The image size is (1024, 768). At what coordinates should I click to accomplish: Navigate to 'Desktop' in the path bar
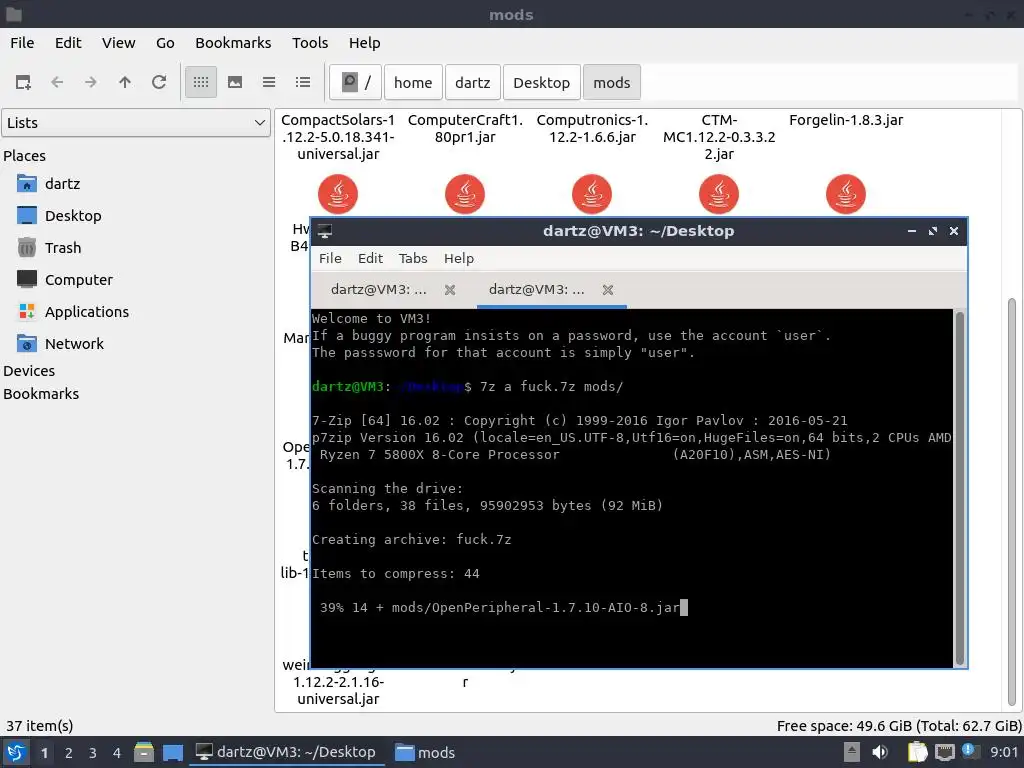click(x=541, y=82)
